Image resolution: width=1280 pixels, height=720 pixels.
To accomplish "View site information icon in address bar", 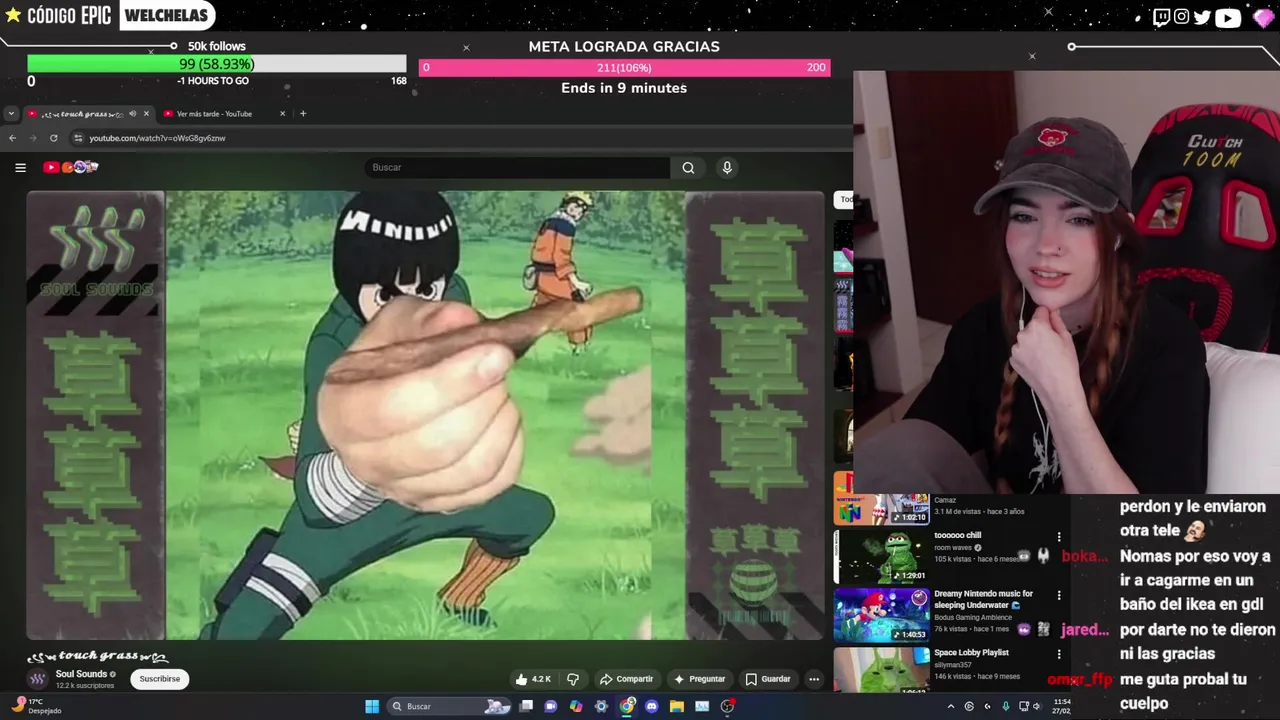I will pos(76,138).
